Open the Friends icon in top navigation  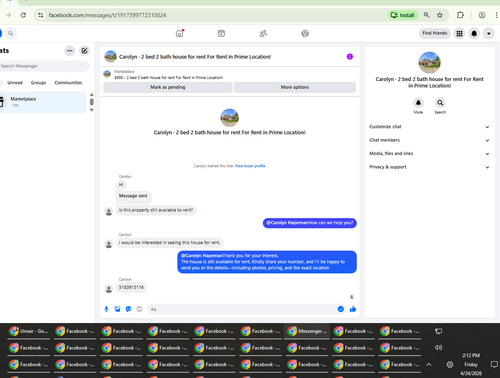tap(263, 33)
